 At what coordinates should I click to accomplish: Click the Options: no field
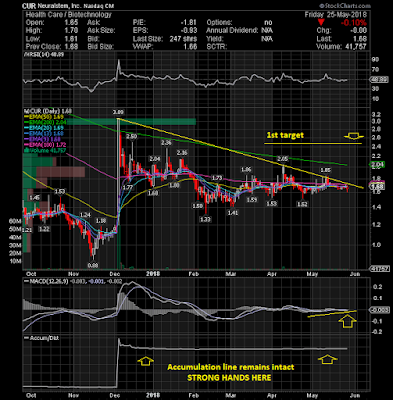pos(239,23)
